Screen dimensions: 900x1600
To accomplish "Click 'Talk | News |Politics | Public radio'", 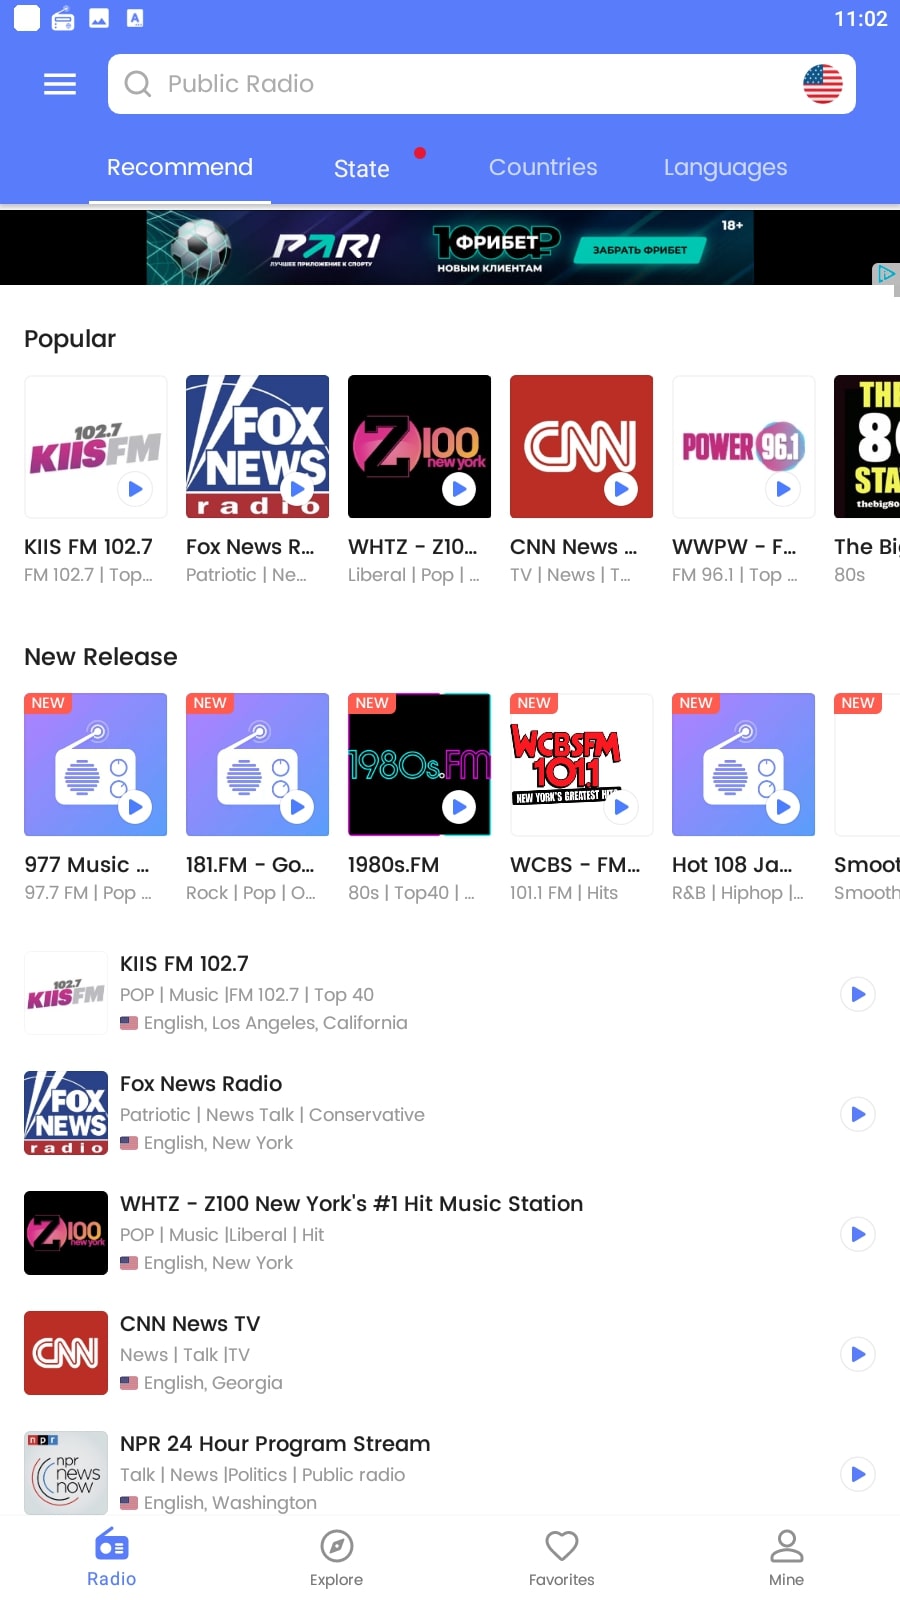I will (x=262, y=1475).
